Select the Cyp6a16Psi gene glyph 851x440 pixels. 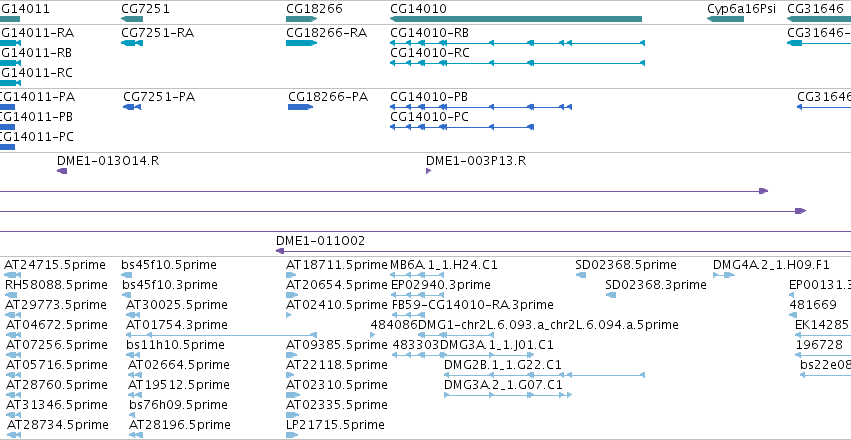tap(725, 19)
